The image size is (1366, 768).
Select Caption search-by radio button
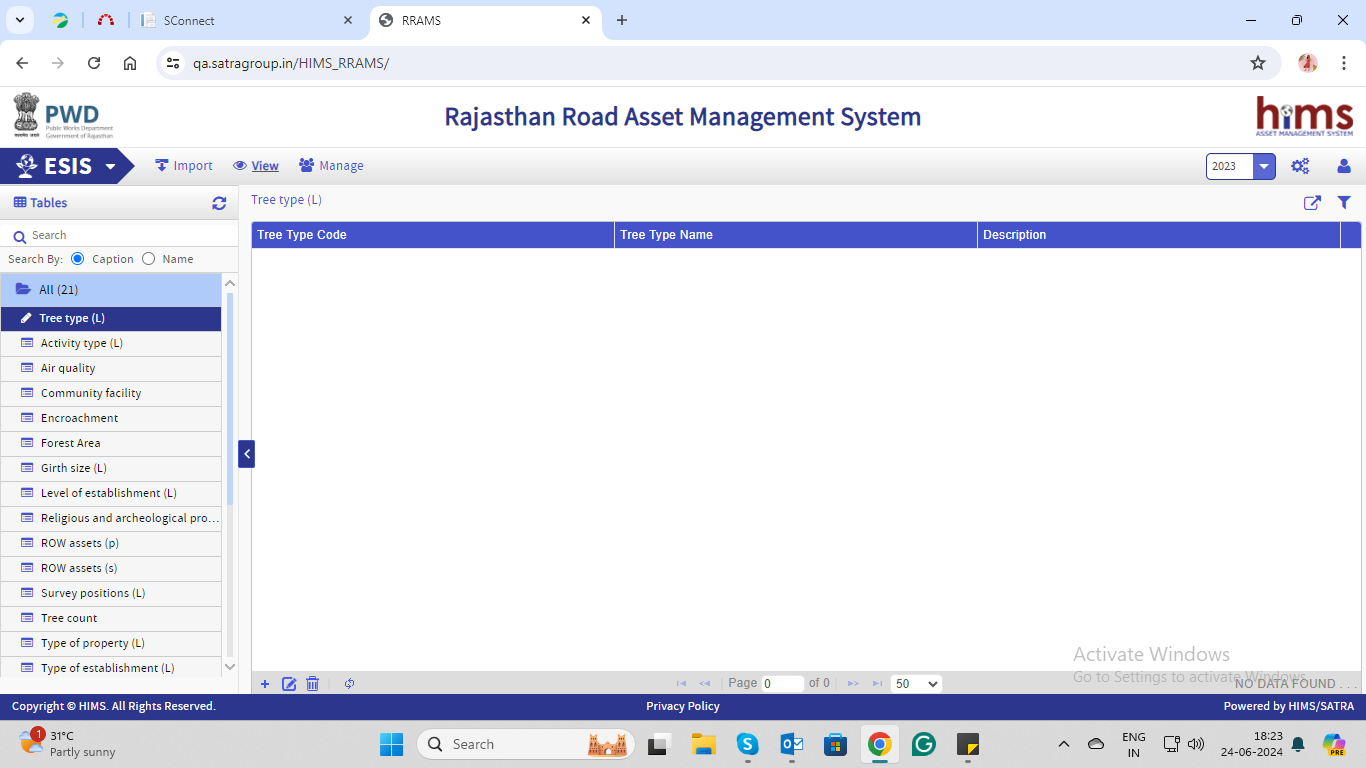pyautogui.click(x=78, y=259)
